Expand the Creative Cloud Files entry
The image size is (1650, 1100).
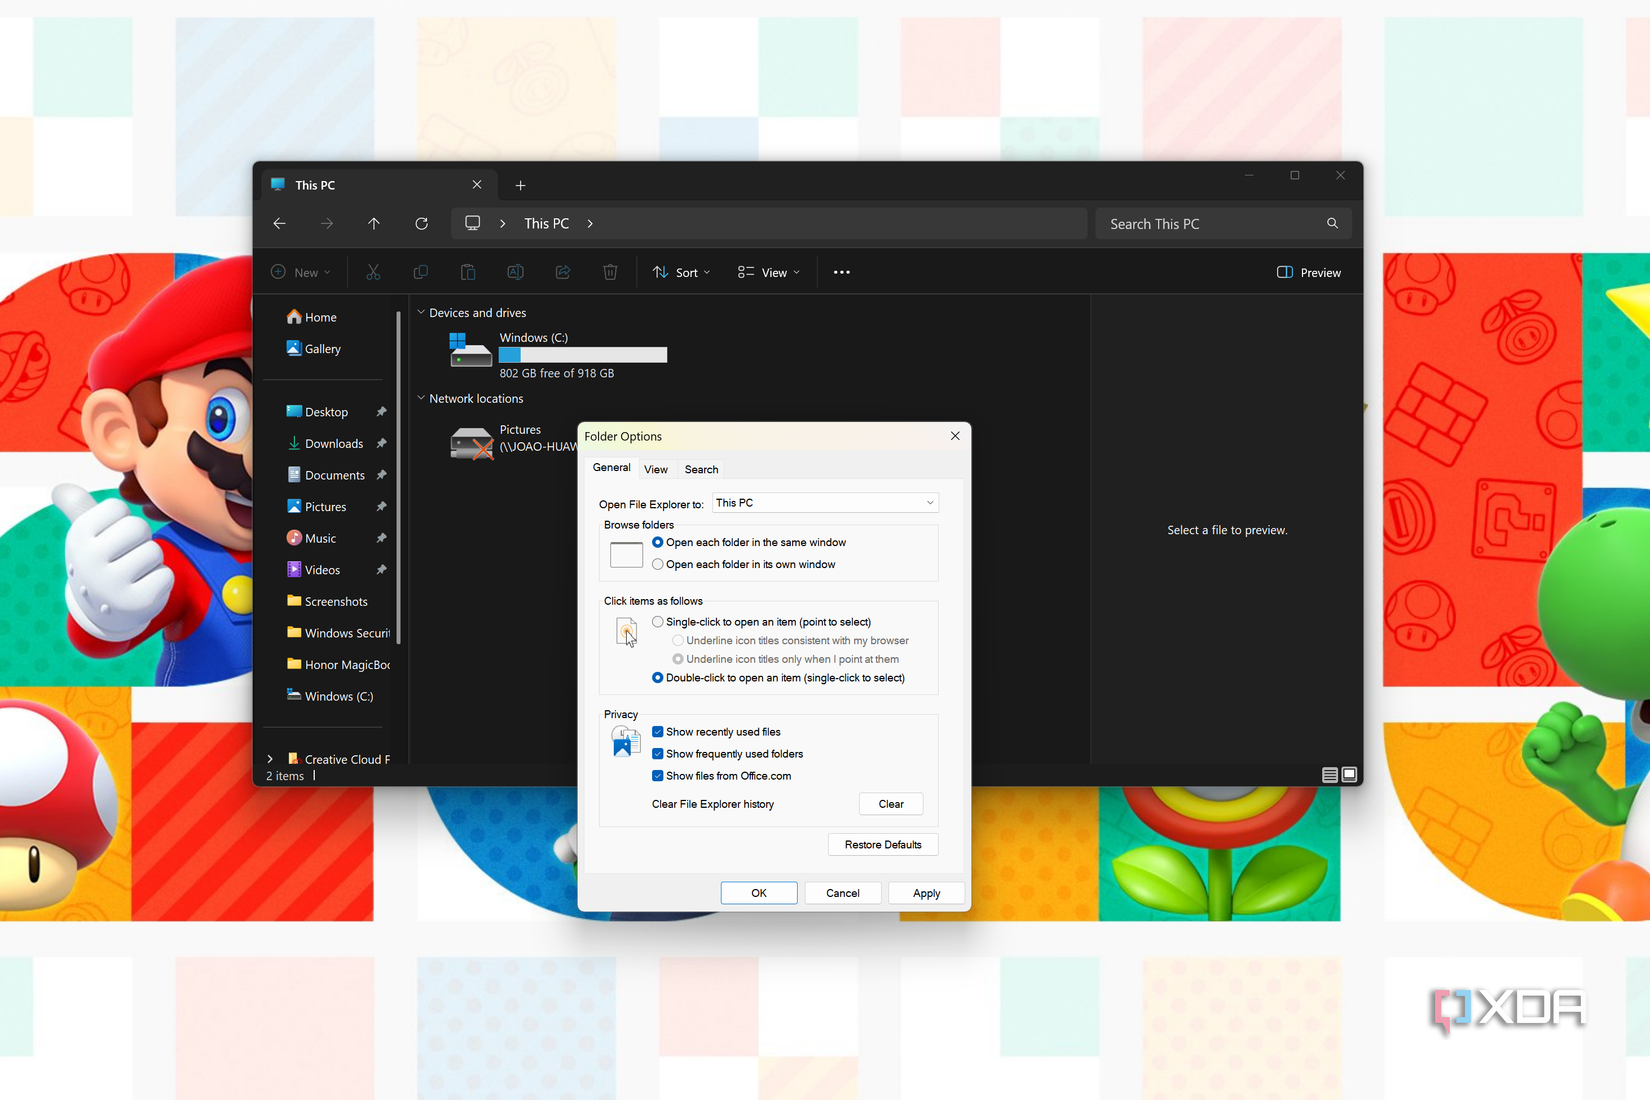(x=269, y=758)
